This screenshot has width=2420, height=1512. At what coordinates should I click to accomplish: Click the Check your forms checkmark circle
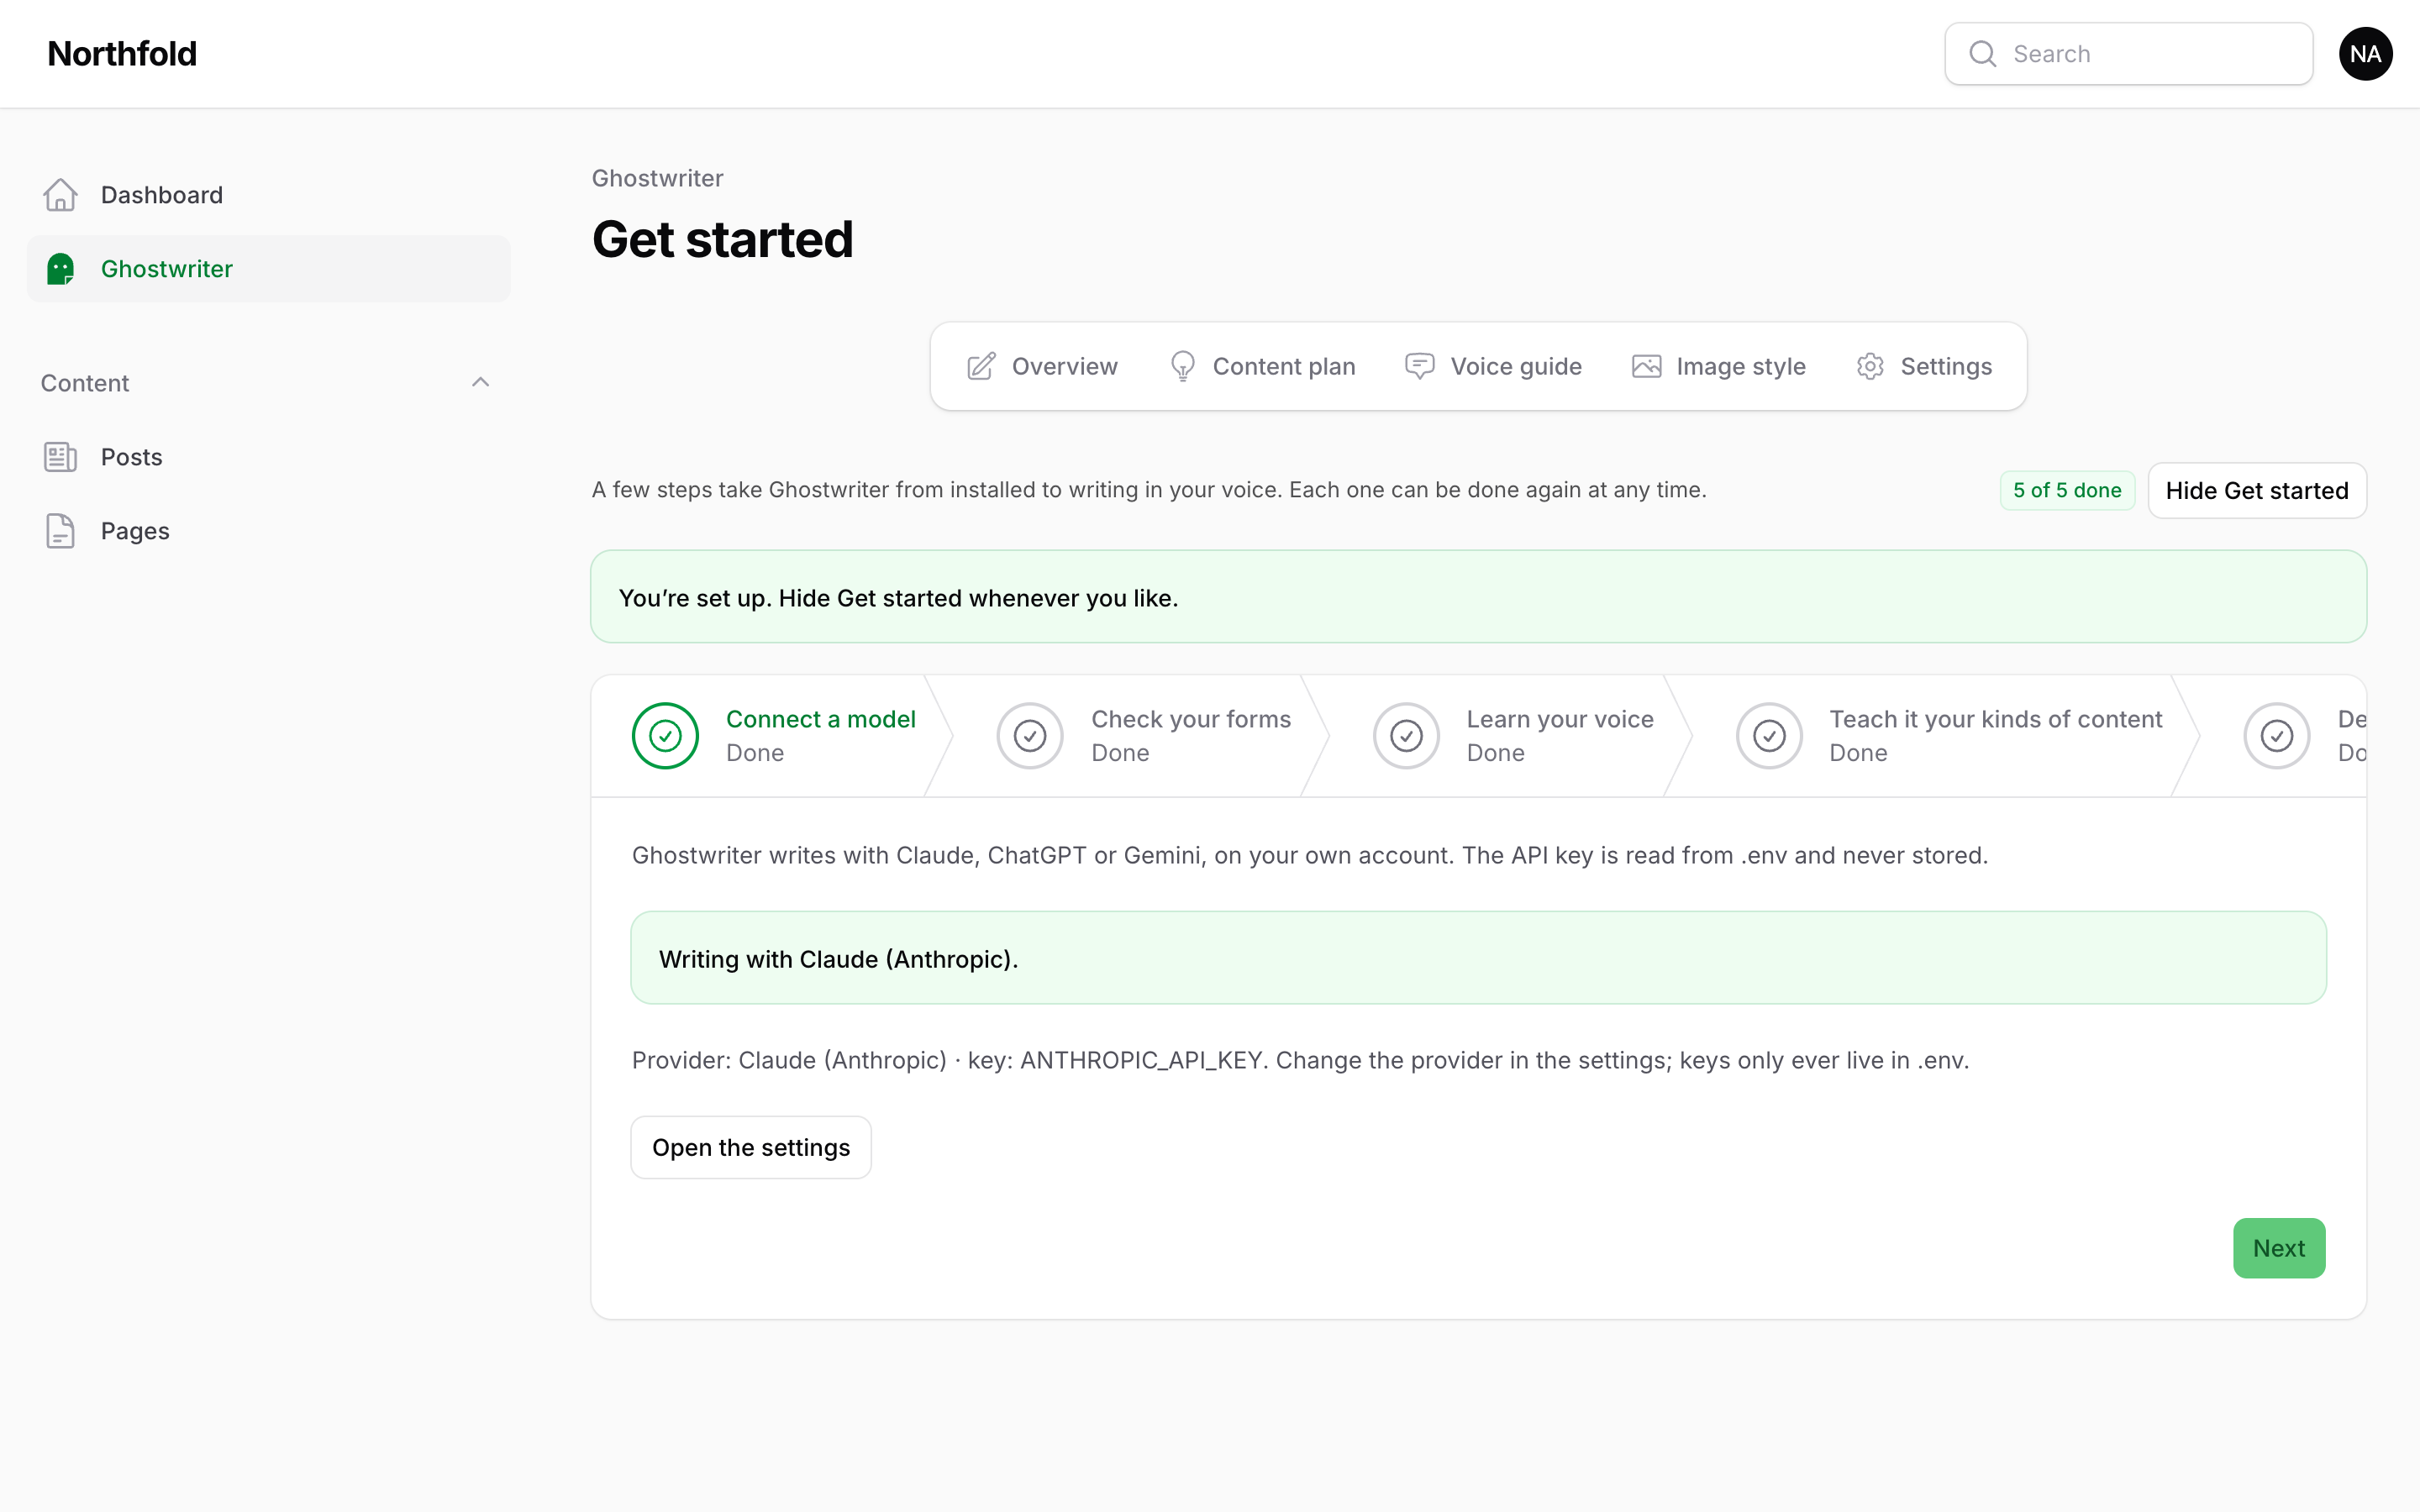[x=1030, y=736]
